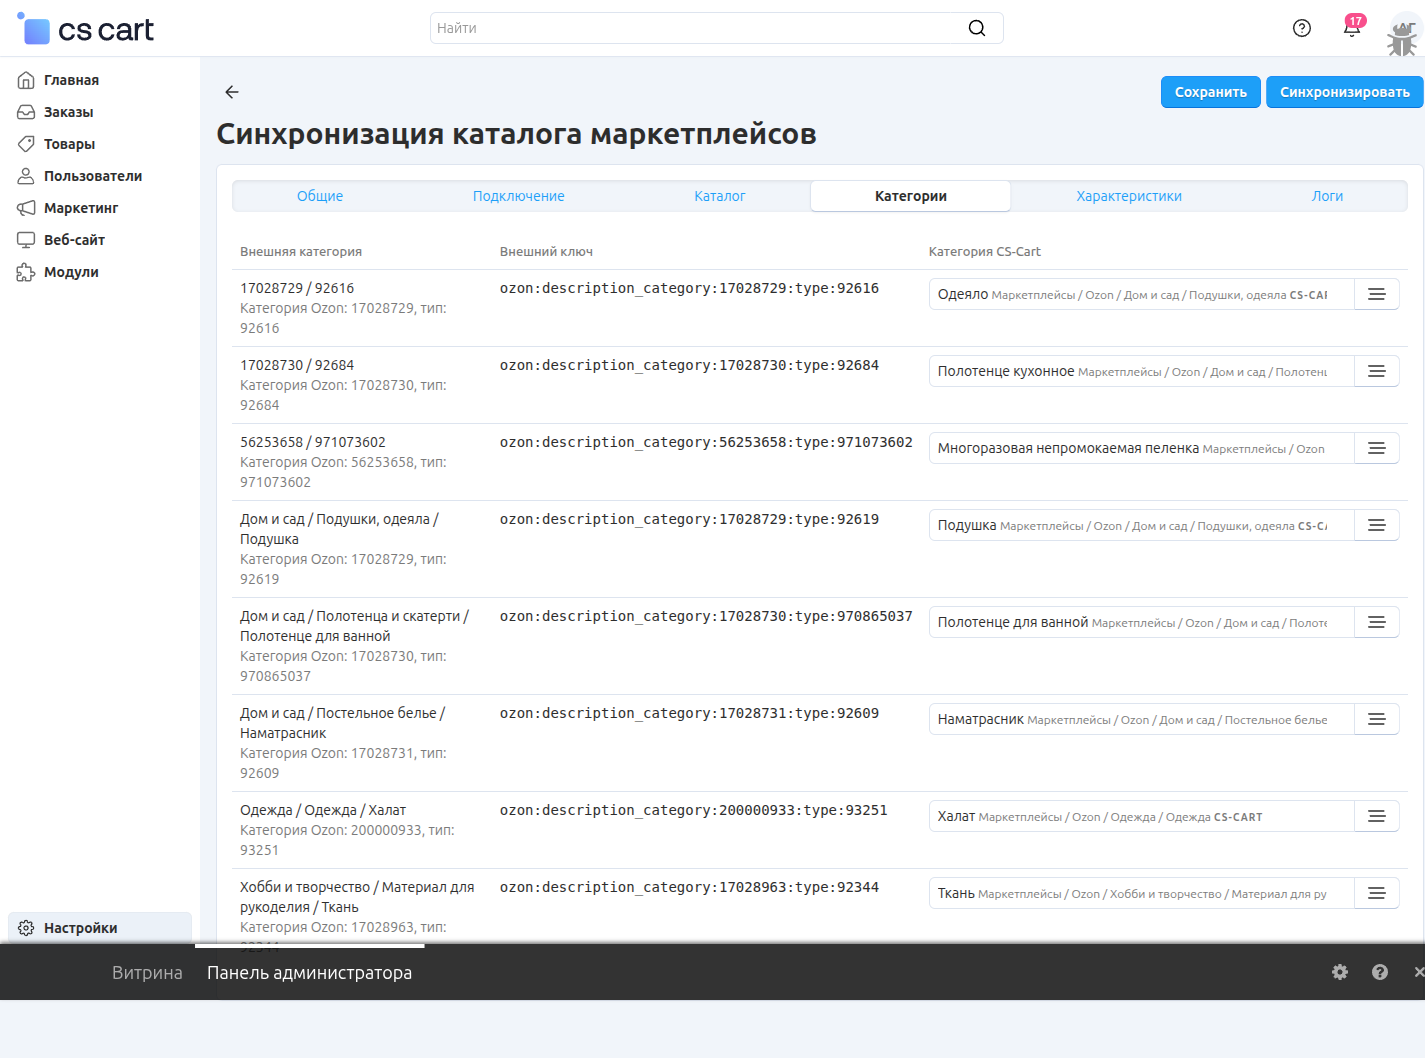Open category picker list for Полотенце кухонное row
Viewport: 1425px width, 1058px height.
click(1377, 371)
